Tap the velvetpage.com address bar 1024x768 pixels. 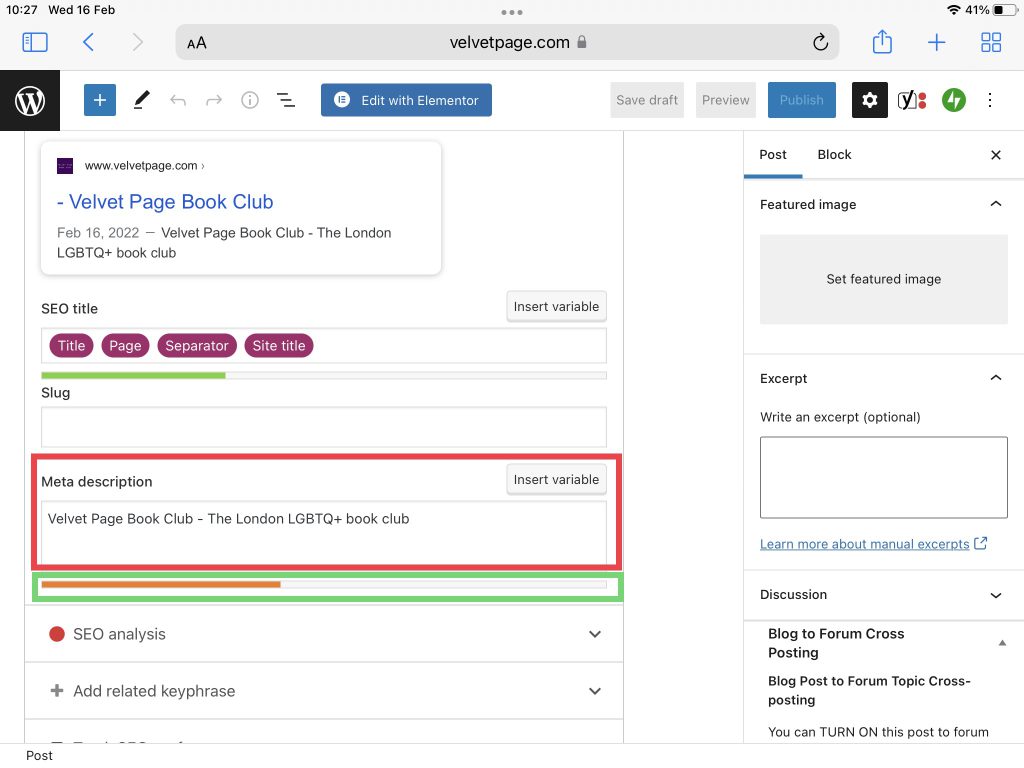click(x=507, y=42)
